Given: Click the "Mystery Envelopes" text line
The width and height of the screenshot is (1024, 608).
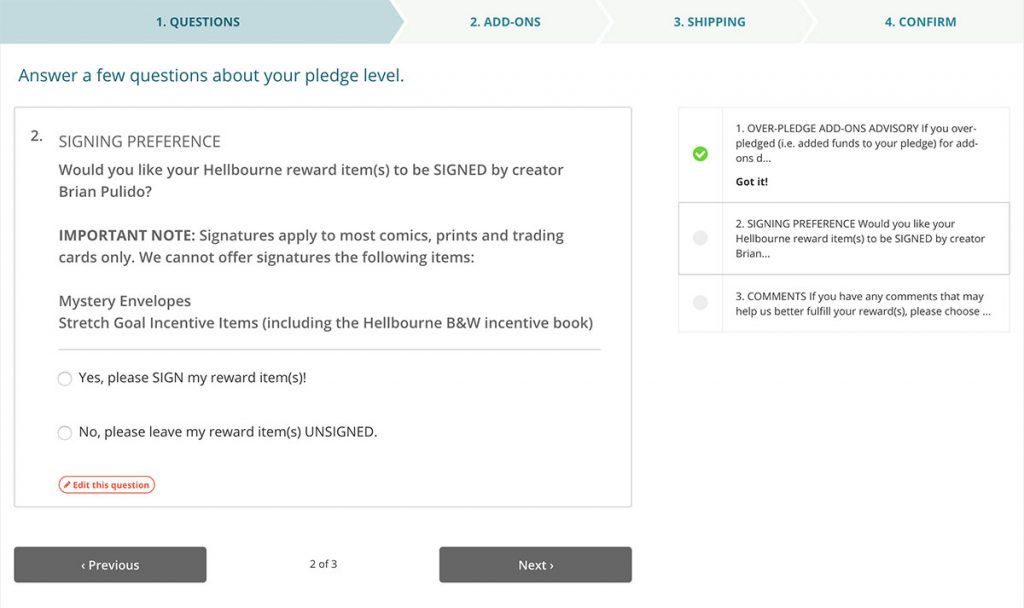Looking at the screenshot, I should coord(124,301).
